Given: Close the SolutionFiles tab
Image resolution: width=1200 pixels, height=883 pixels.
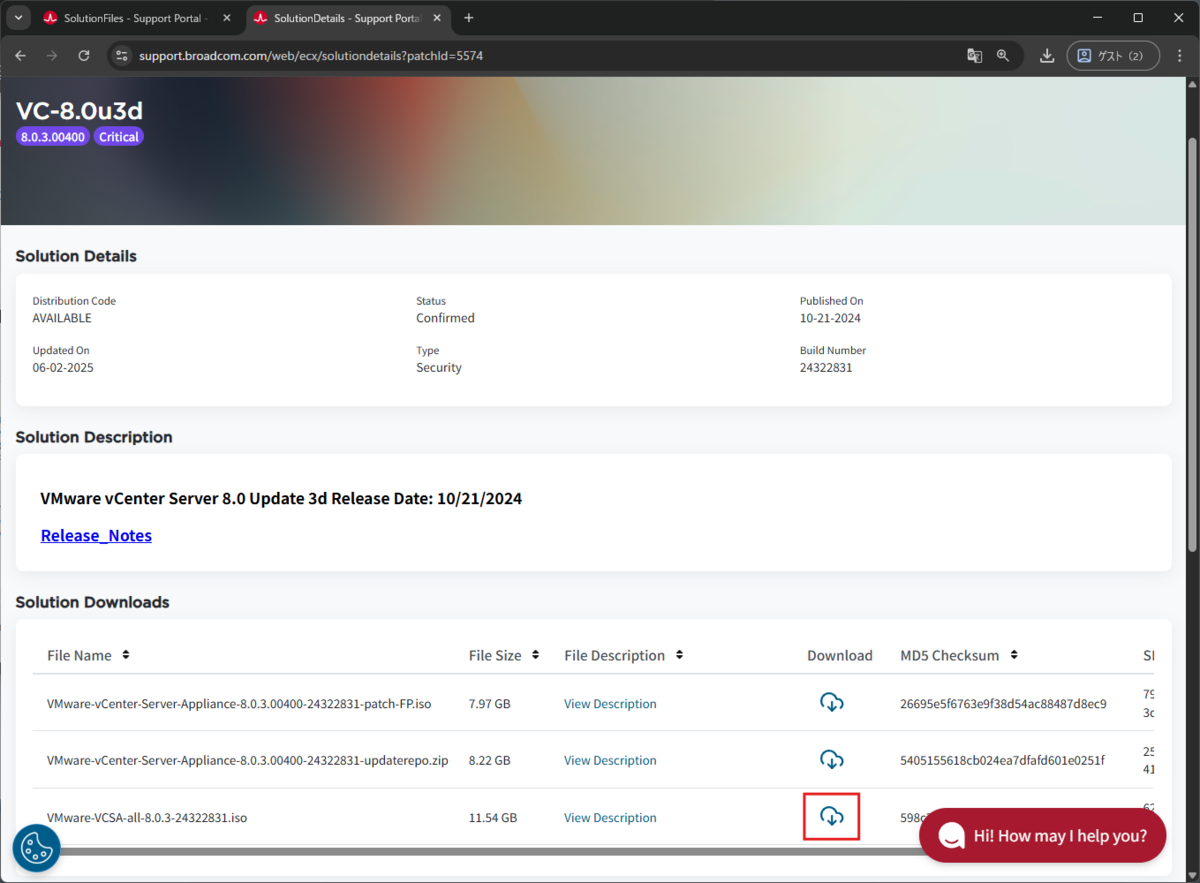Looking at the screenshot, I should point(228,18).
